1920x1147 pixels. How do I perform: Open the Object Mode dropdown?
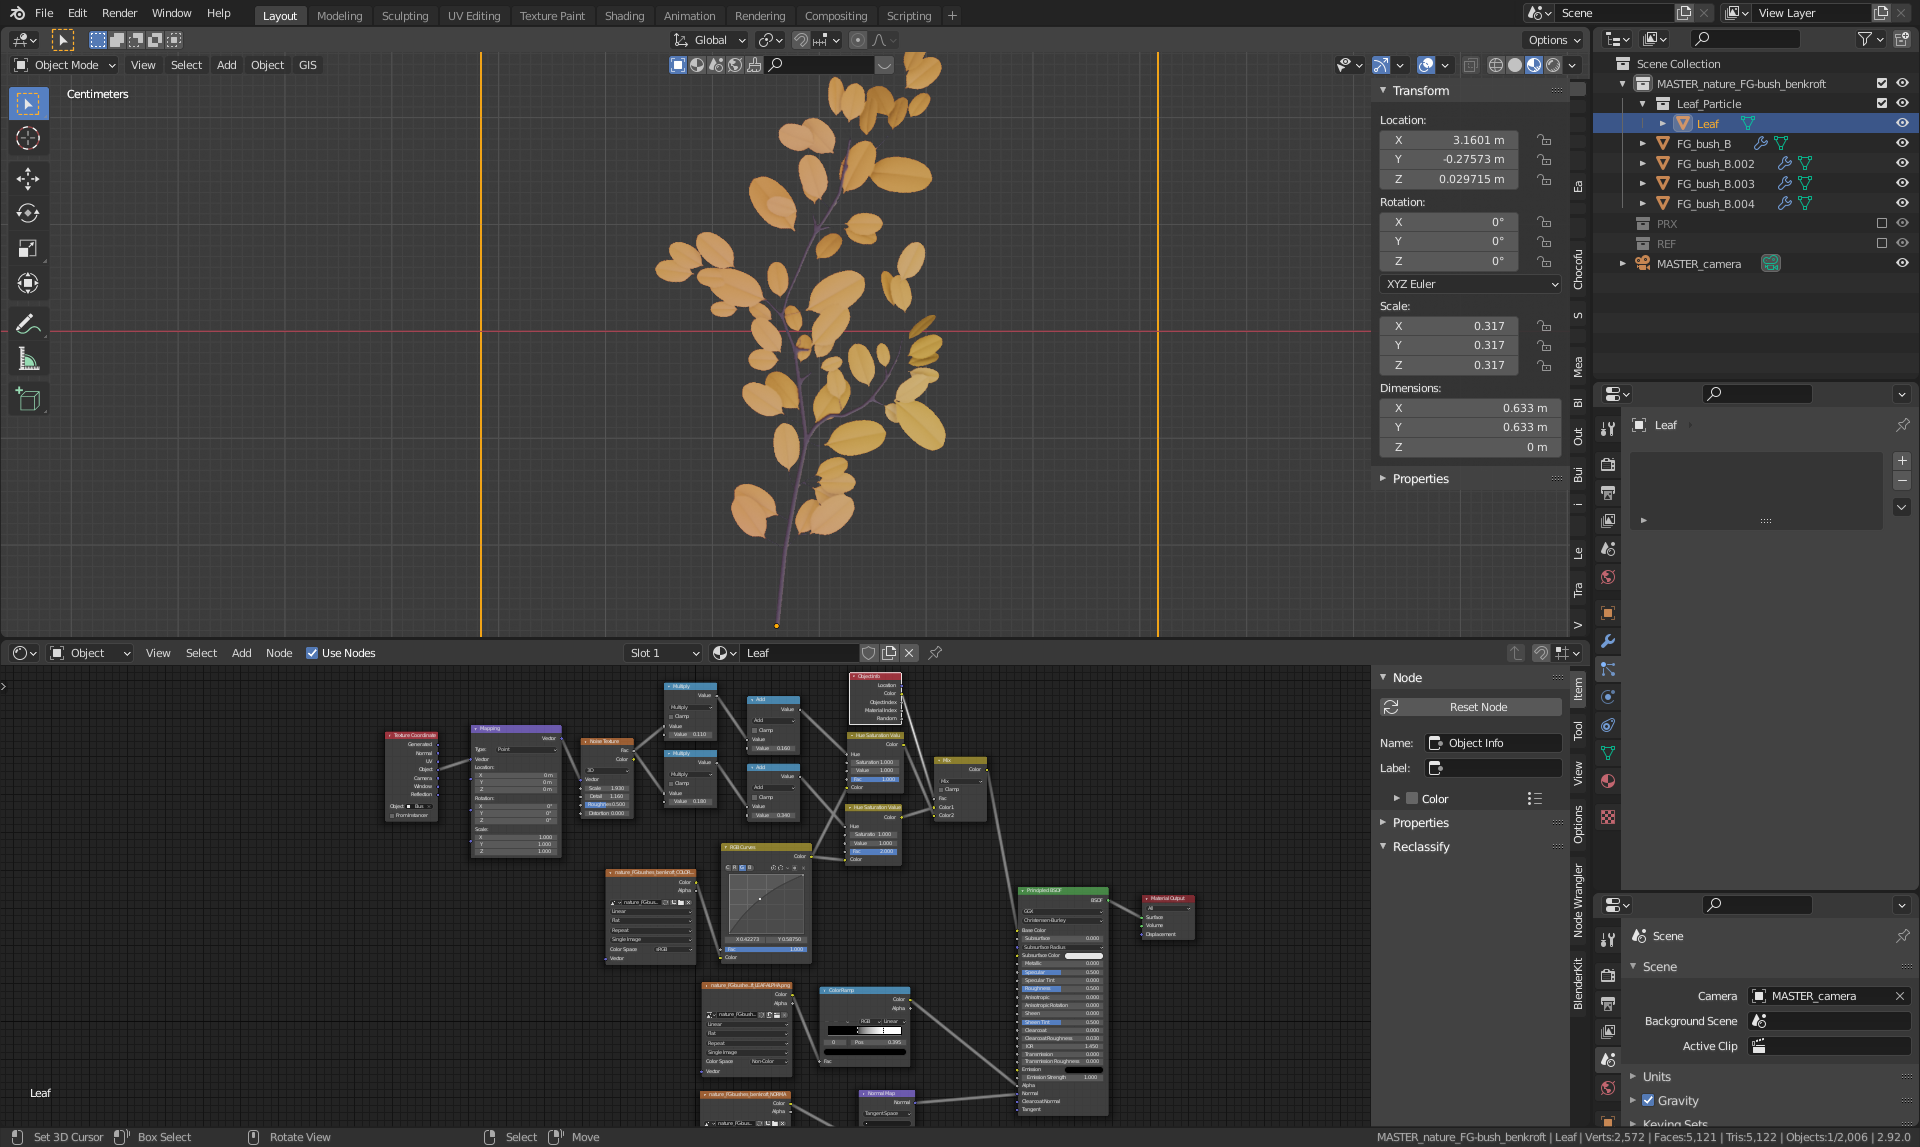65,65
